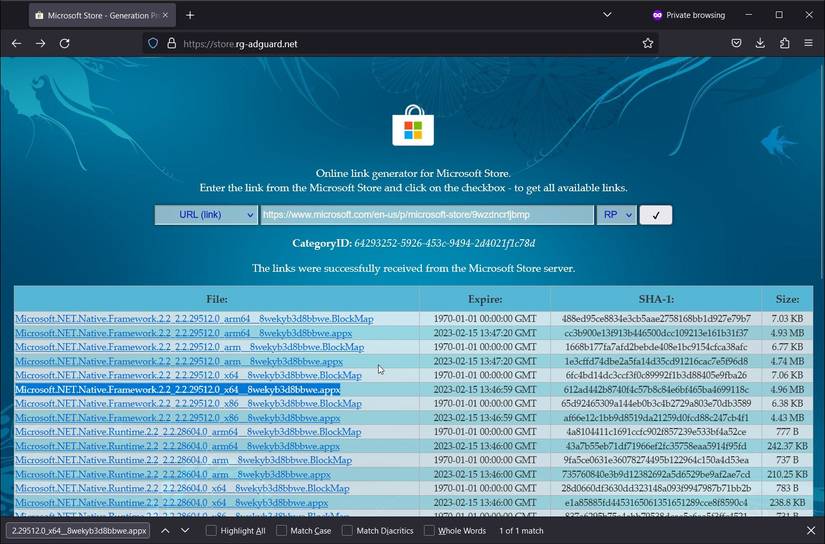This screenshot has width=825, height=544.
Task: Download Runtime 2.2.28604.0 arm appx link
Action: pyautogui.click(x=173, y=474)
